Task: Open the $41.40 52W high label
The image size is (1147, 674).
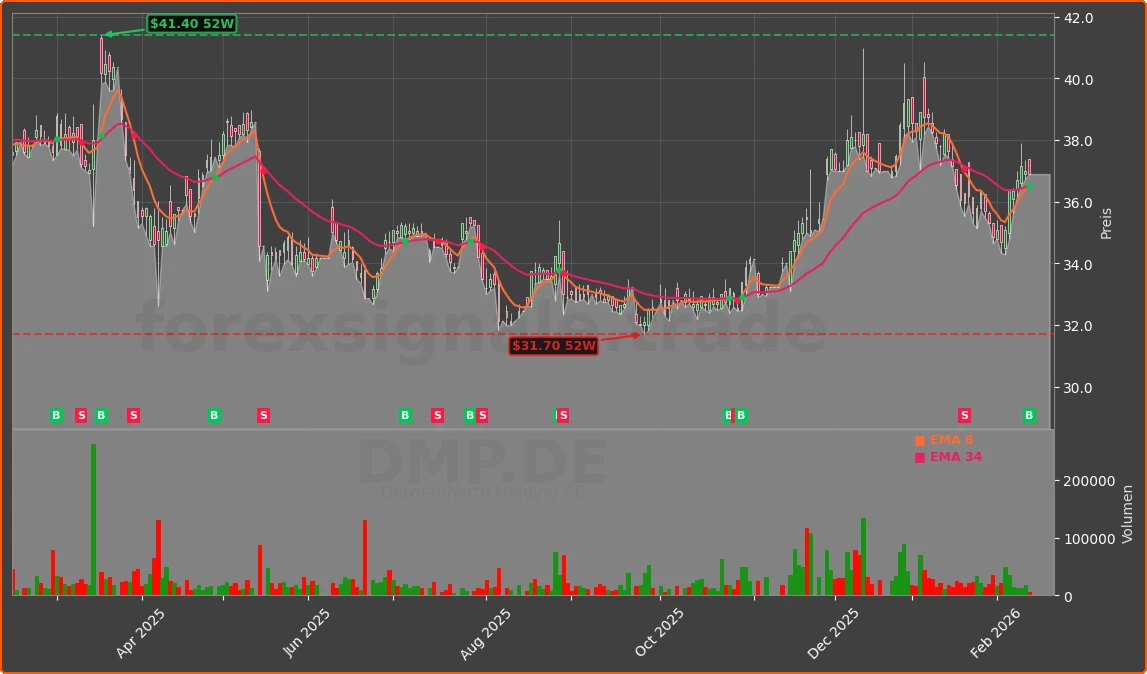Action: click(x=190, y=21)
